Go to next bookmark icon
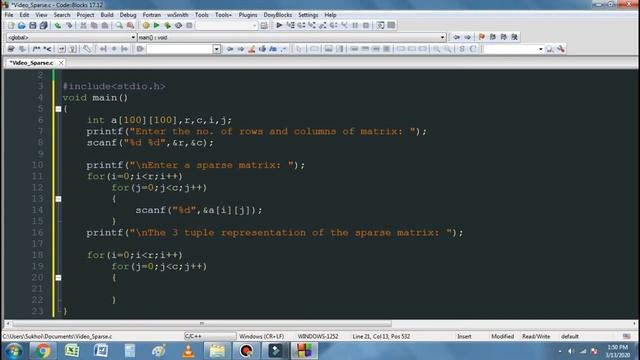The image size is (640, 360). click(503, 37)
